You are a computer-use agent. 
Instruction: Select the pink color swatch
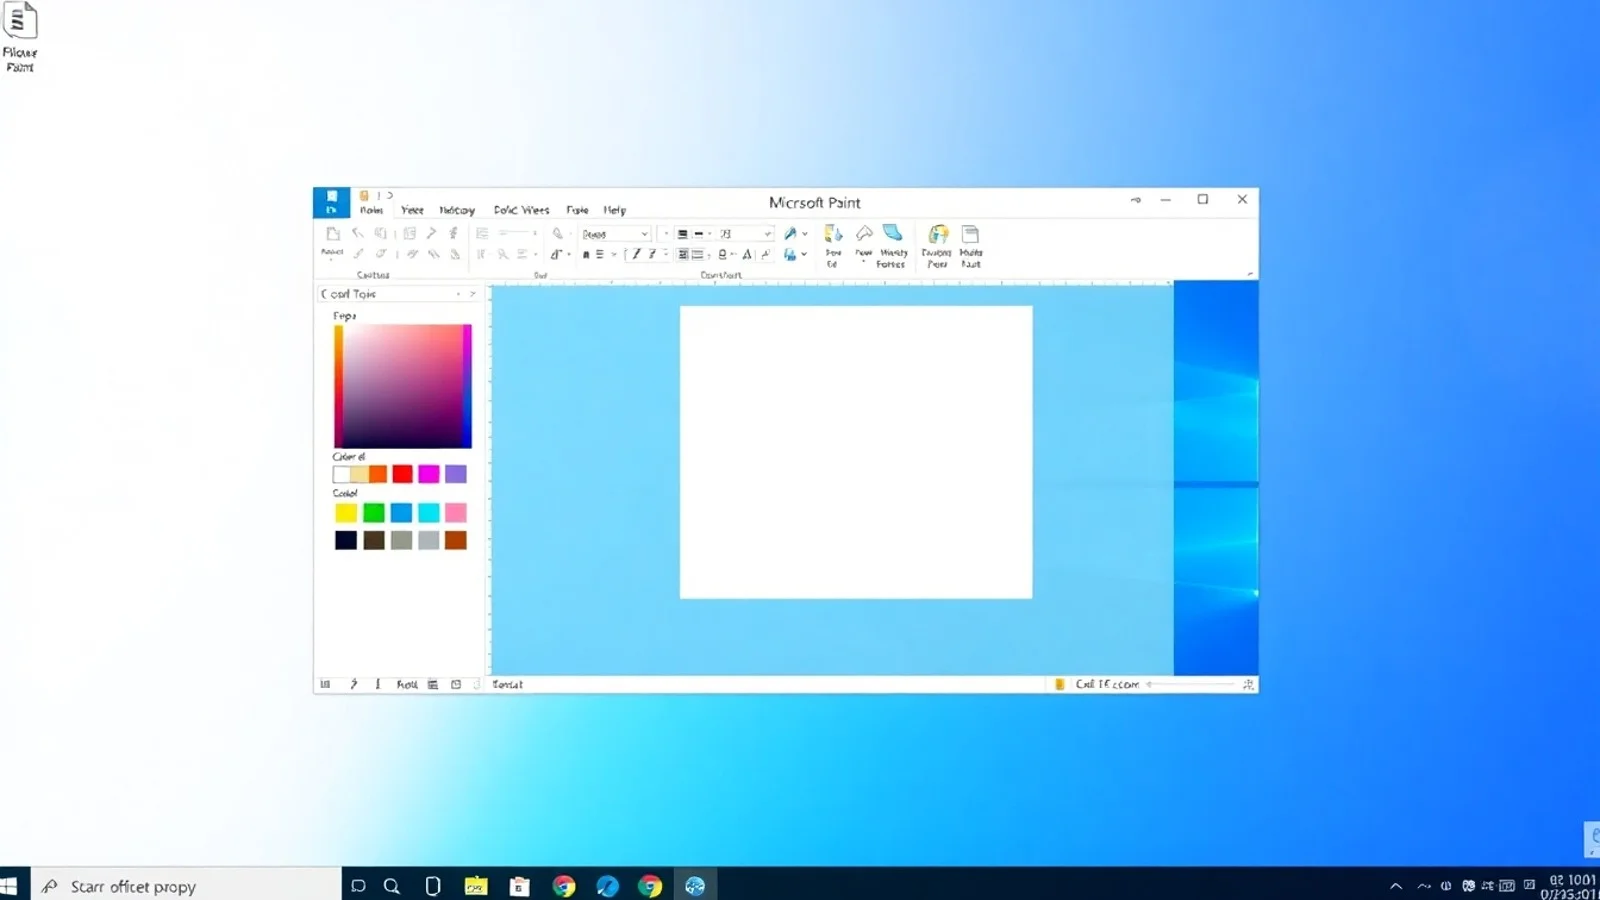(456, 513)
